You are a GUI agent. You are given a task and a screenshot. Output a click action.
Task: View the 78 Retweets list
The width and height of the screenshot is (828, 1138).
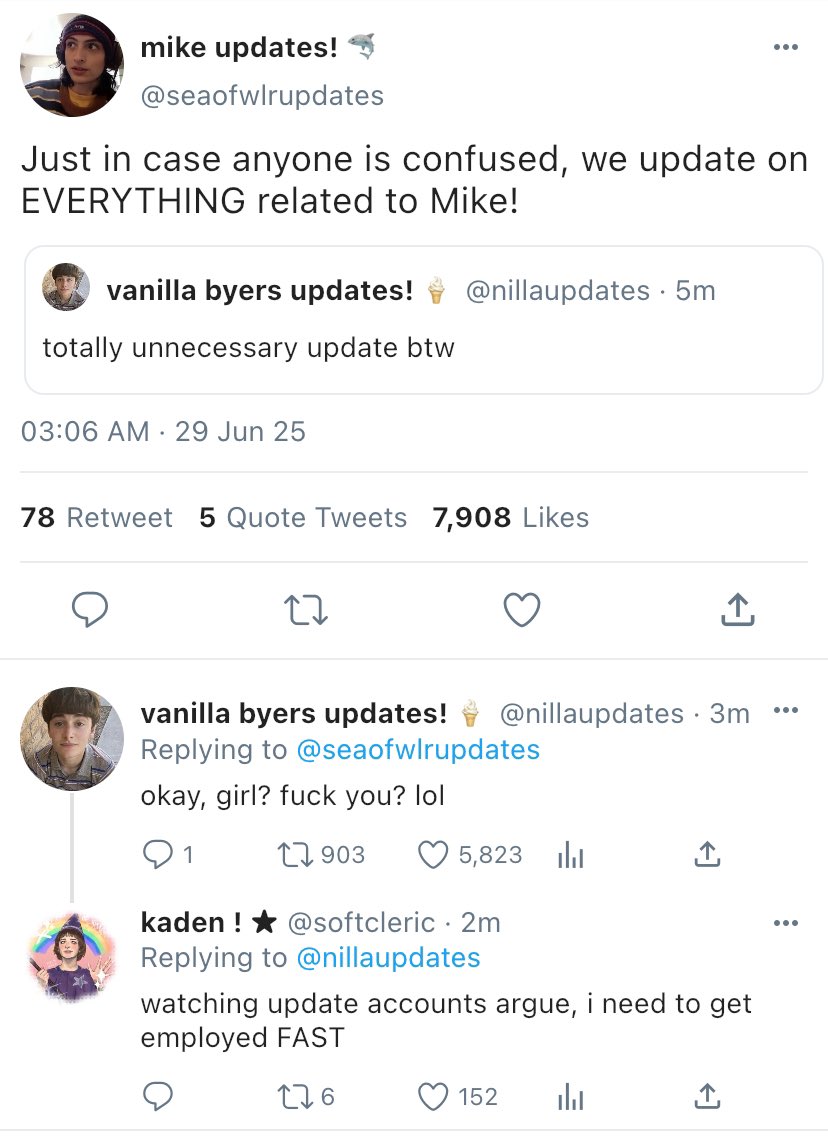pos(96,517)
